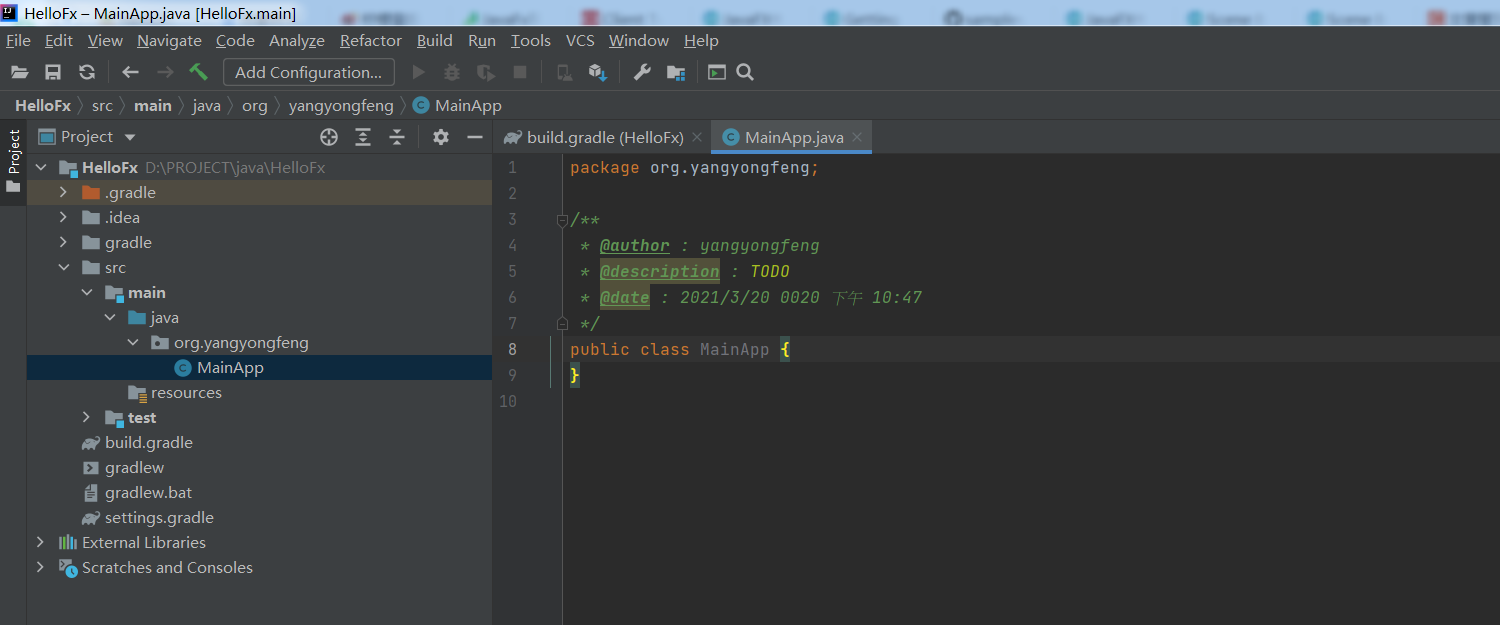
Task: Open the Build menu
Action: coord(434,40)
